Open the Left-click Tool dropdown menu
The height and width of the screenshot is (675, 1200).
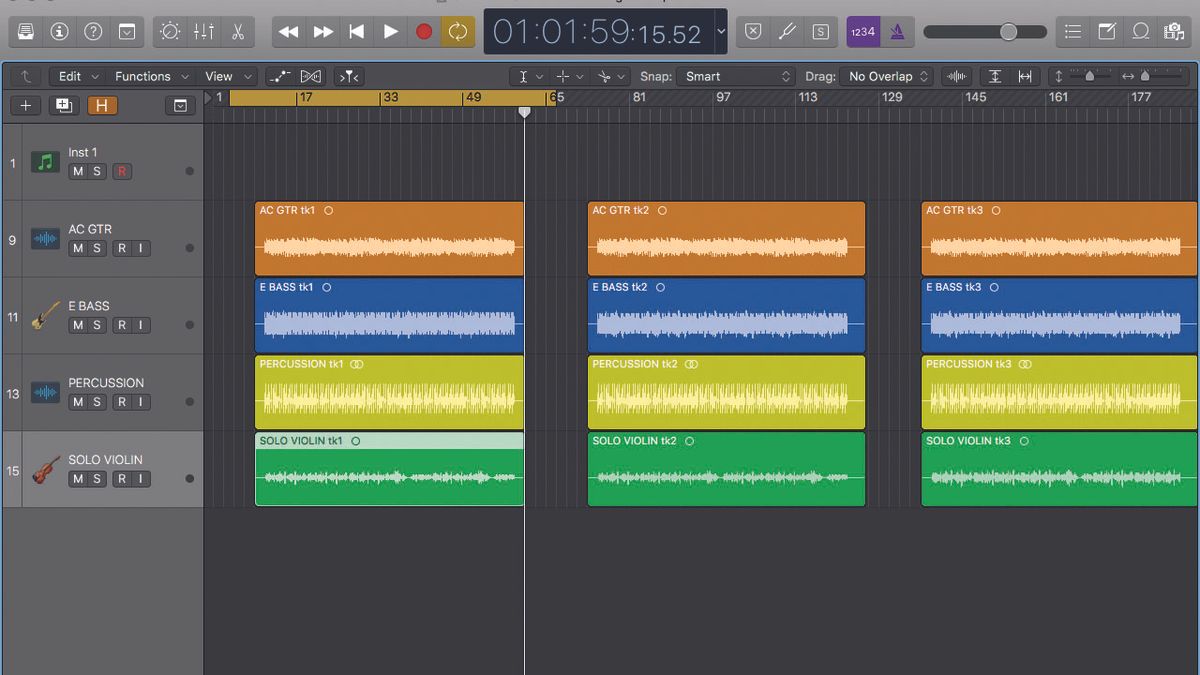pos(529,76)
